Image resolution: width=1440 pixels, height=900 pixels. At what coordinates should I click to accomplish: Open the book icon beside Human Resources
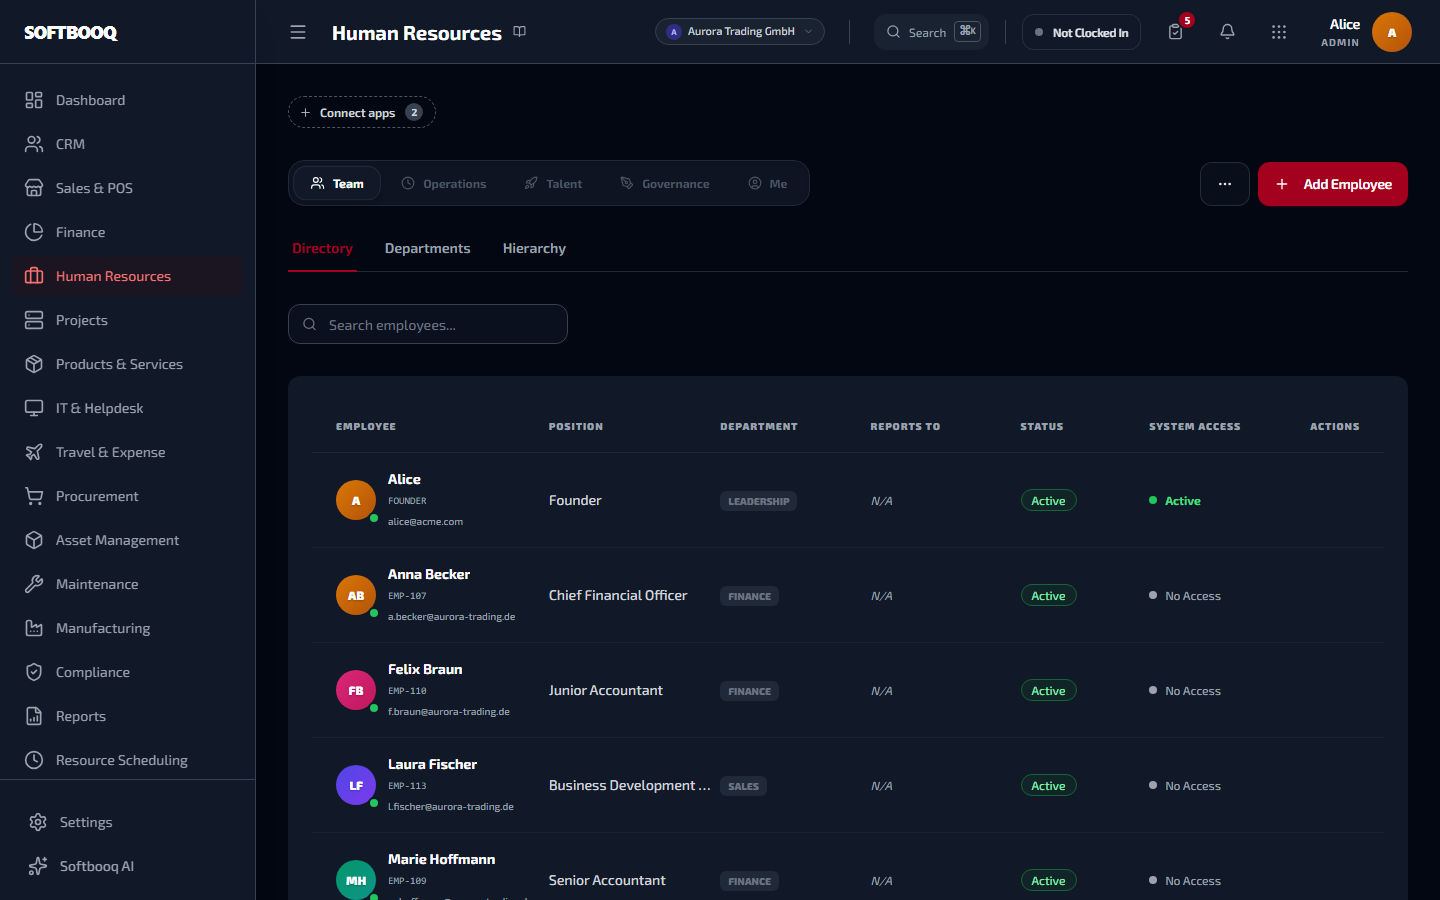(x=520, y=32)
